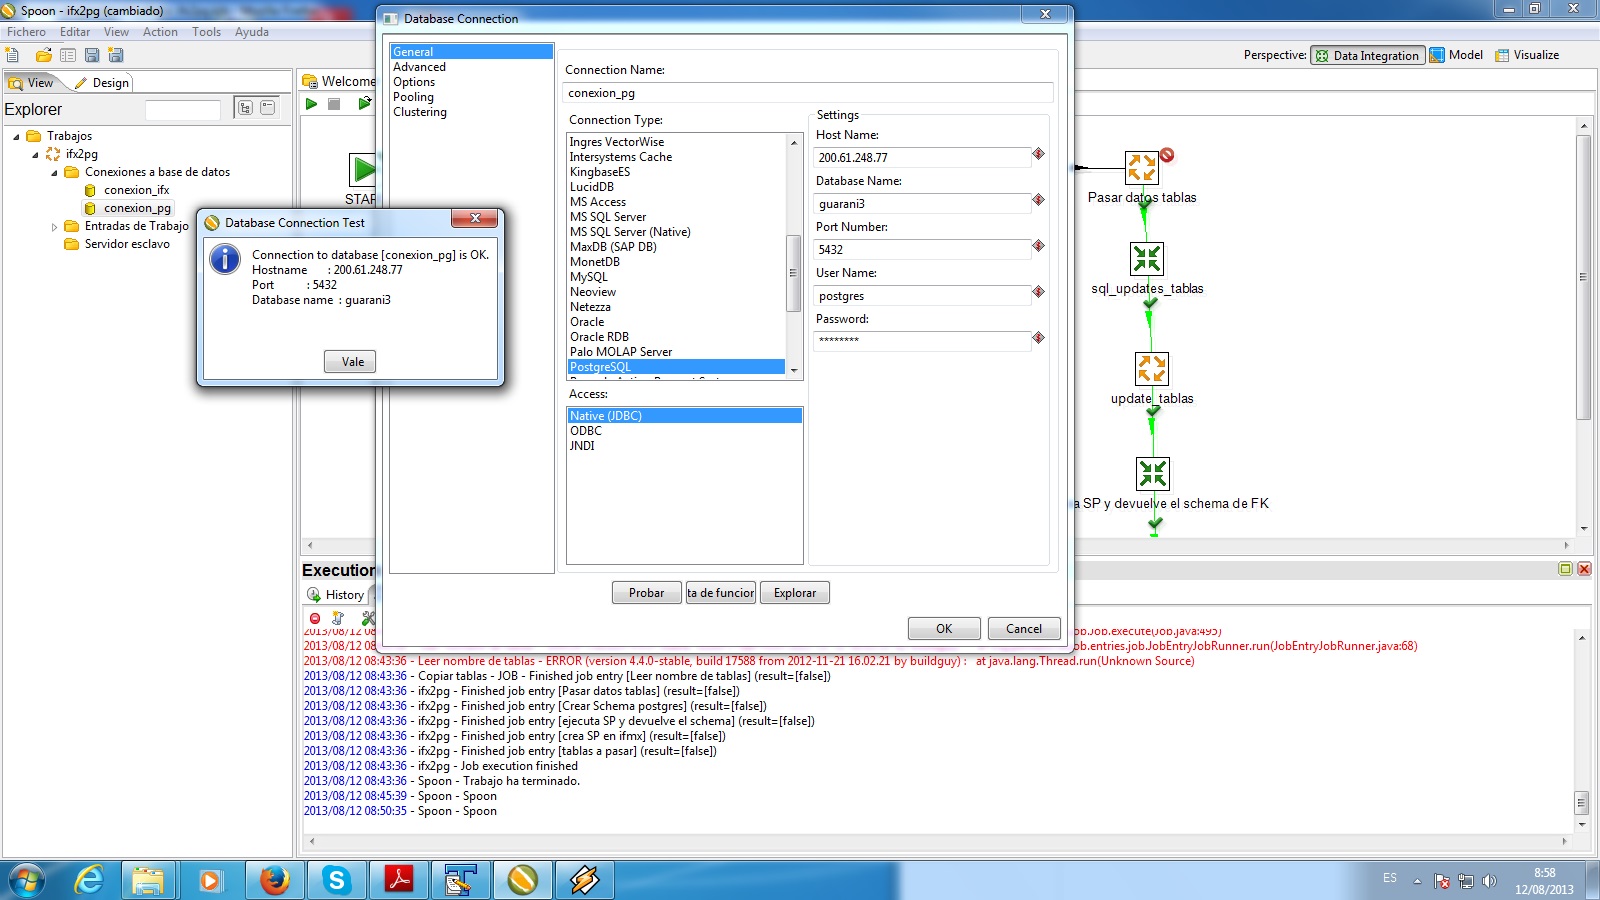
Task: Switch to the Welcome tab
Action: click(339, 81)
